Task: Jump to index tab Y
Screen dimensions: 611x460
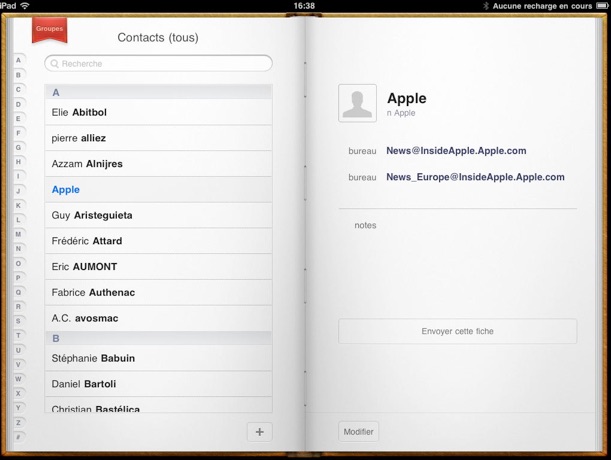Action: (18, 408)
